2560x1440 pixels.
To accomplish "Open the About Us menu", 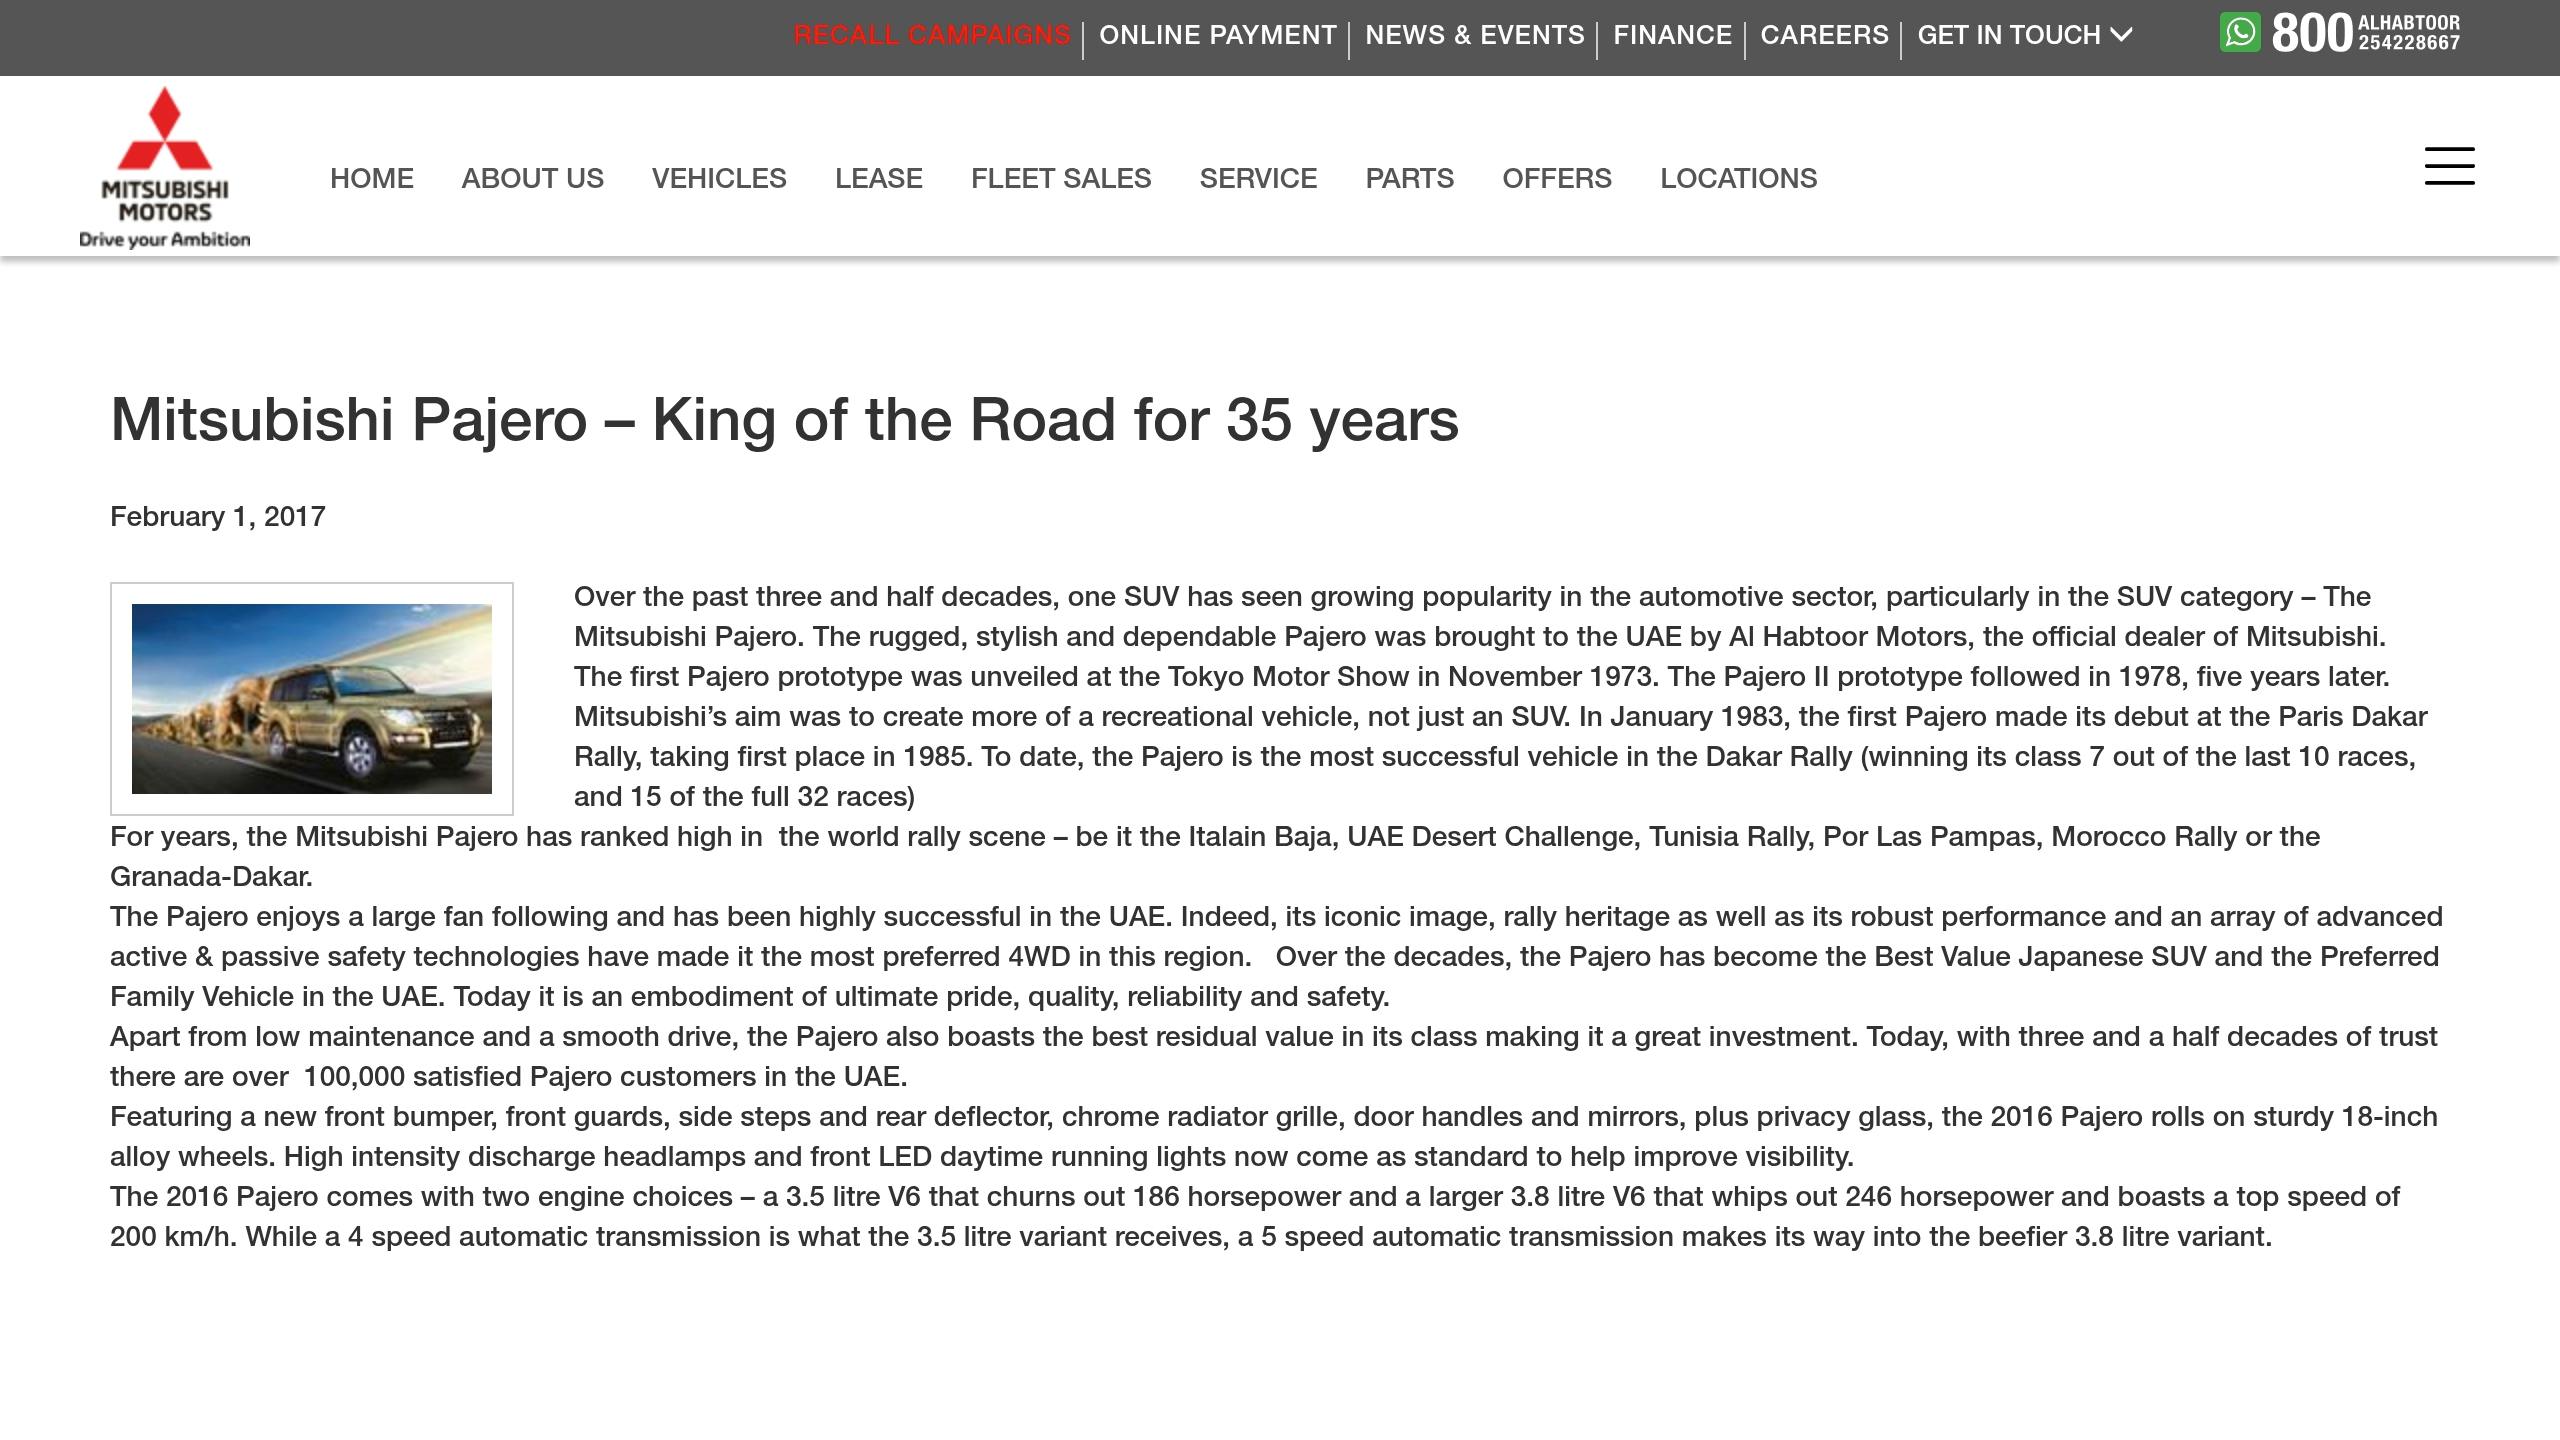I will click(x=532, y=178).
